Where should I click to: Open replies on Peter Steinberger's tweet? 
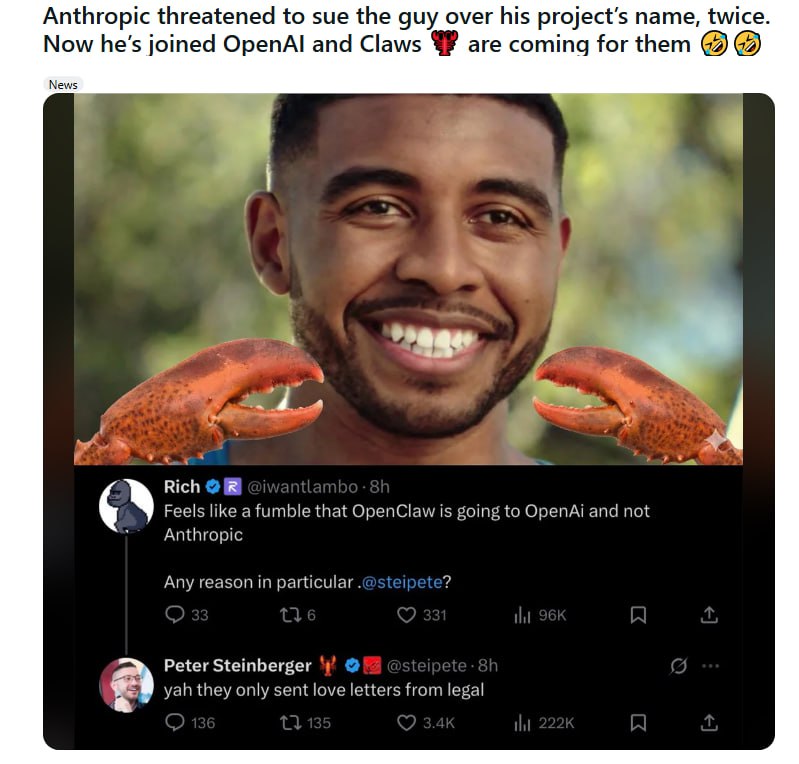pyautogui.click(x=174, y=722)
